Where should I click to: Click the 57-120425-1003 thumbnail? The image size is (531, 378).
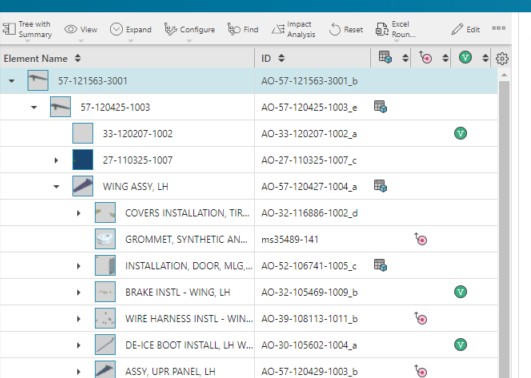[x=60, y=107]
